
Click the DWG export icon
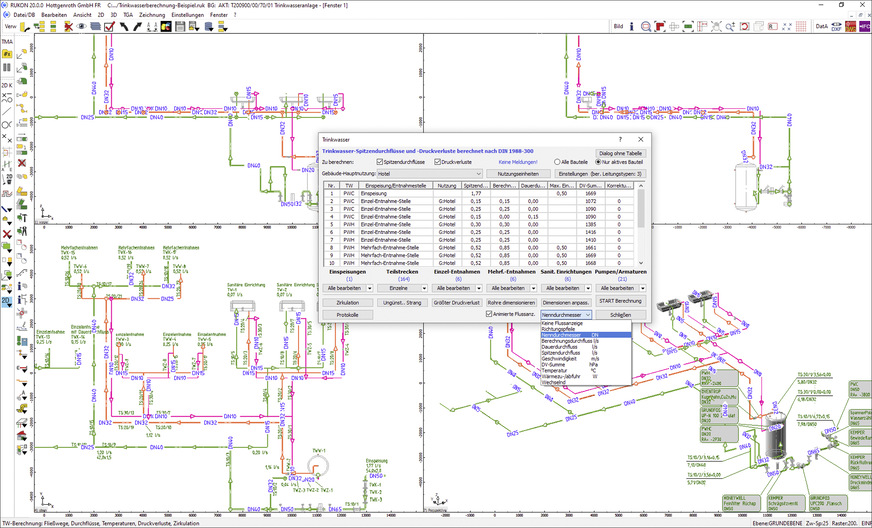coord(850,26)
